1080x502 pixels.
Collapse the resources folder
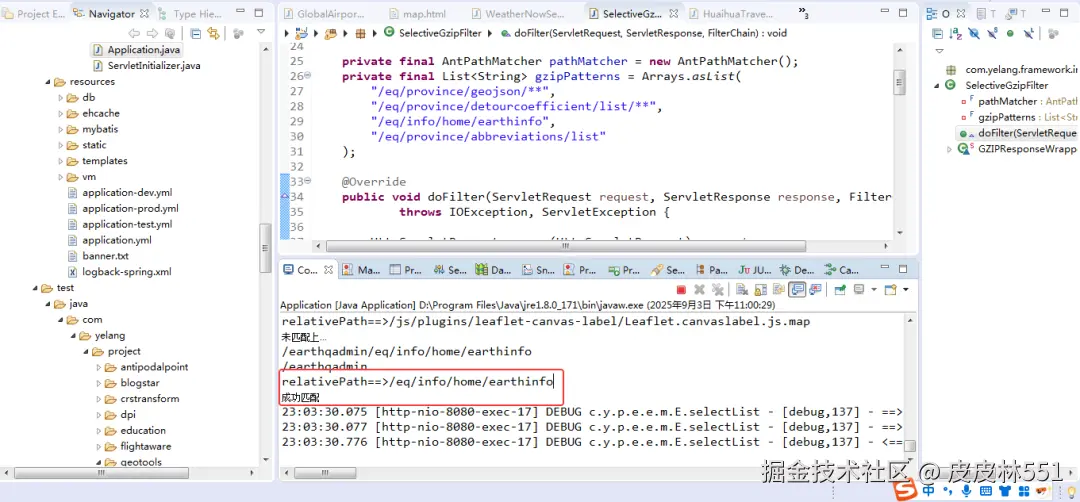coord(48,82)
